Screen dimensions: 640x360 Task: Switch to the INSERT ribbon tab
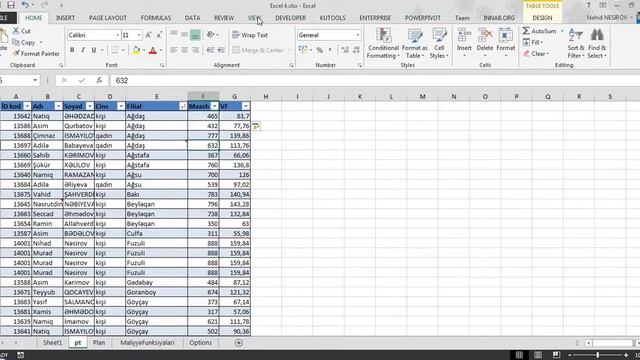pyautogui.click(x=65, y=18)
